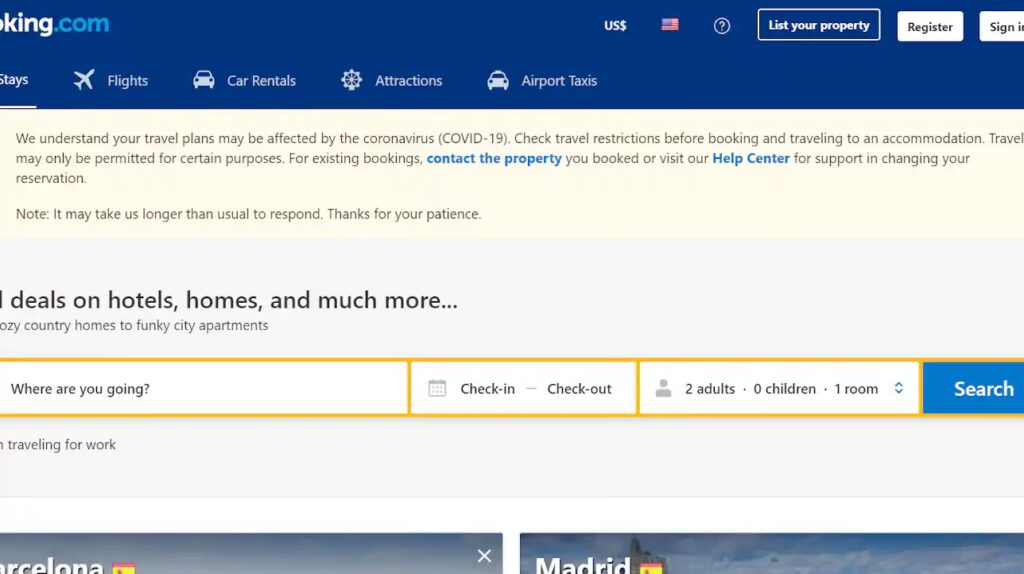
Task: Open the Help Center link
Action: pos(750,158)
